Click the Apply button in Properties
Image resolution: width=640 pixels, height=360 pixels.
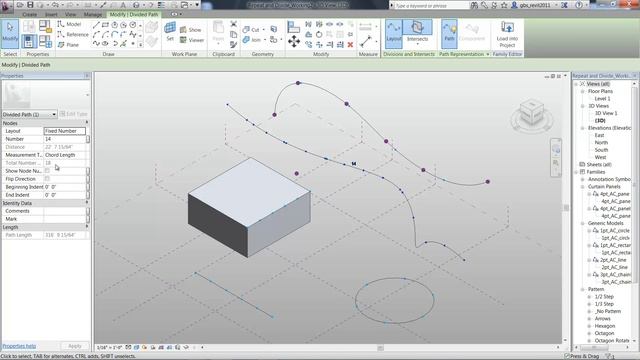coord(75,346)
